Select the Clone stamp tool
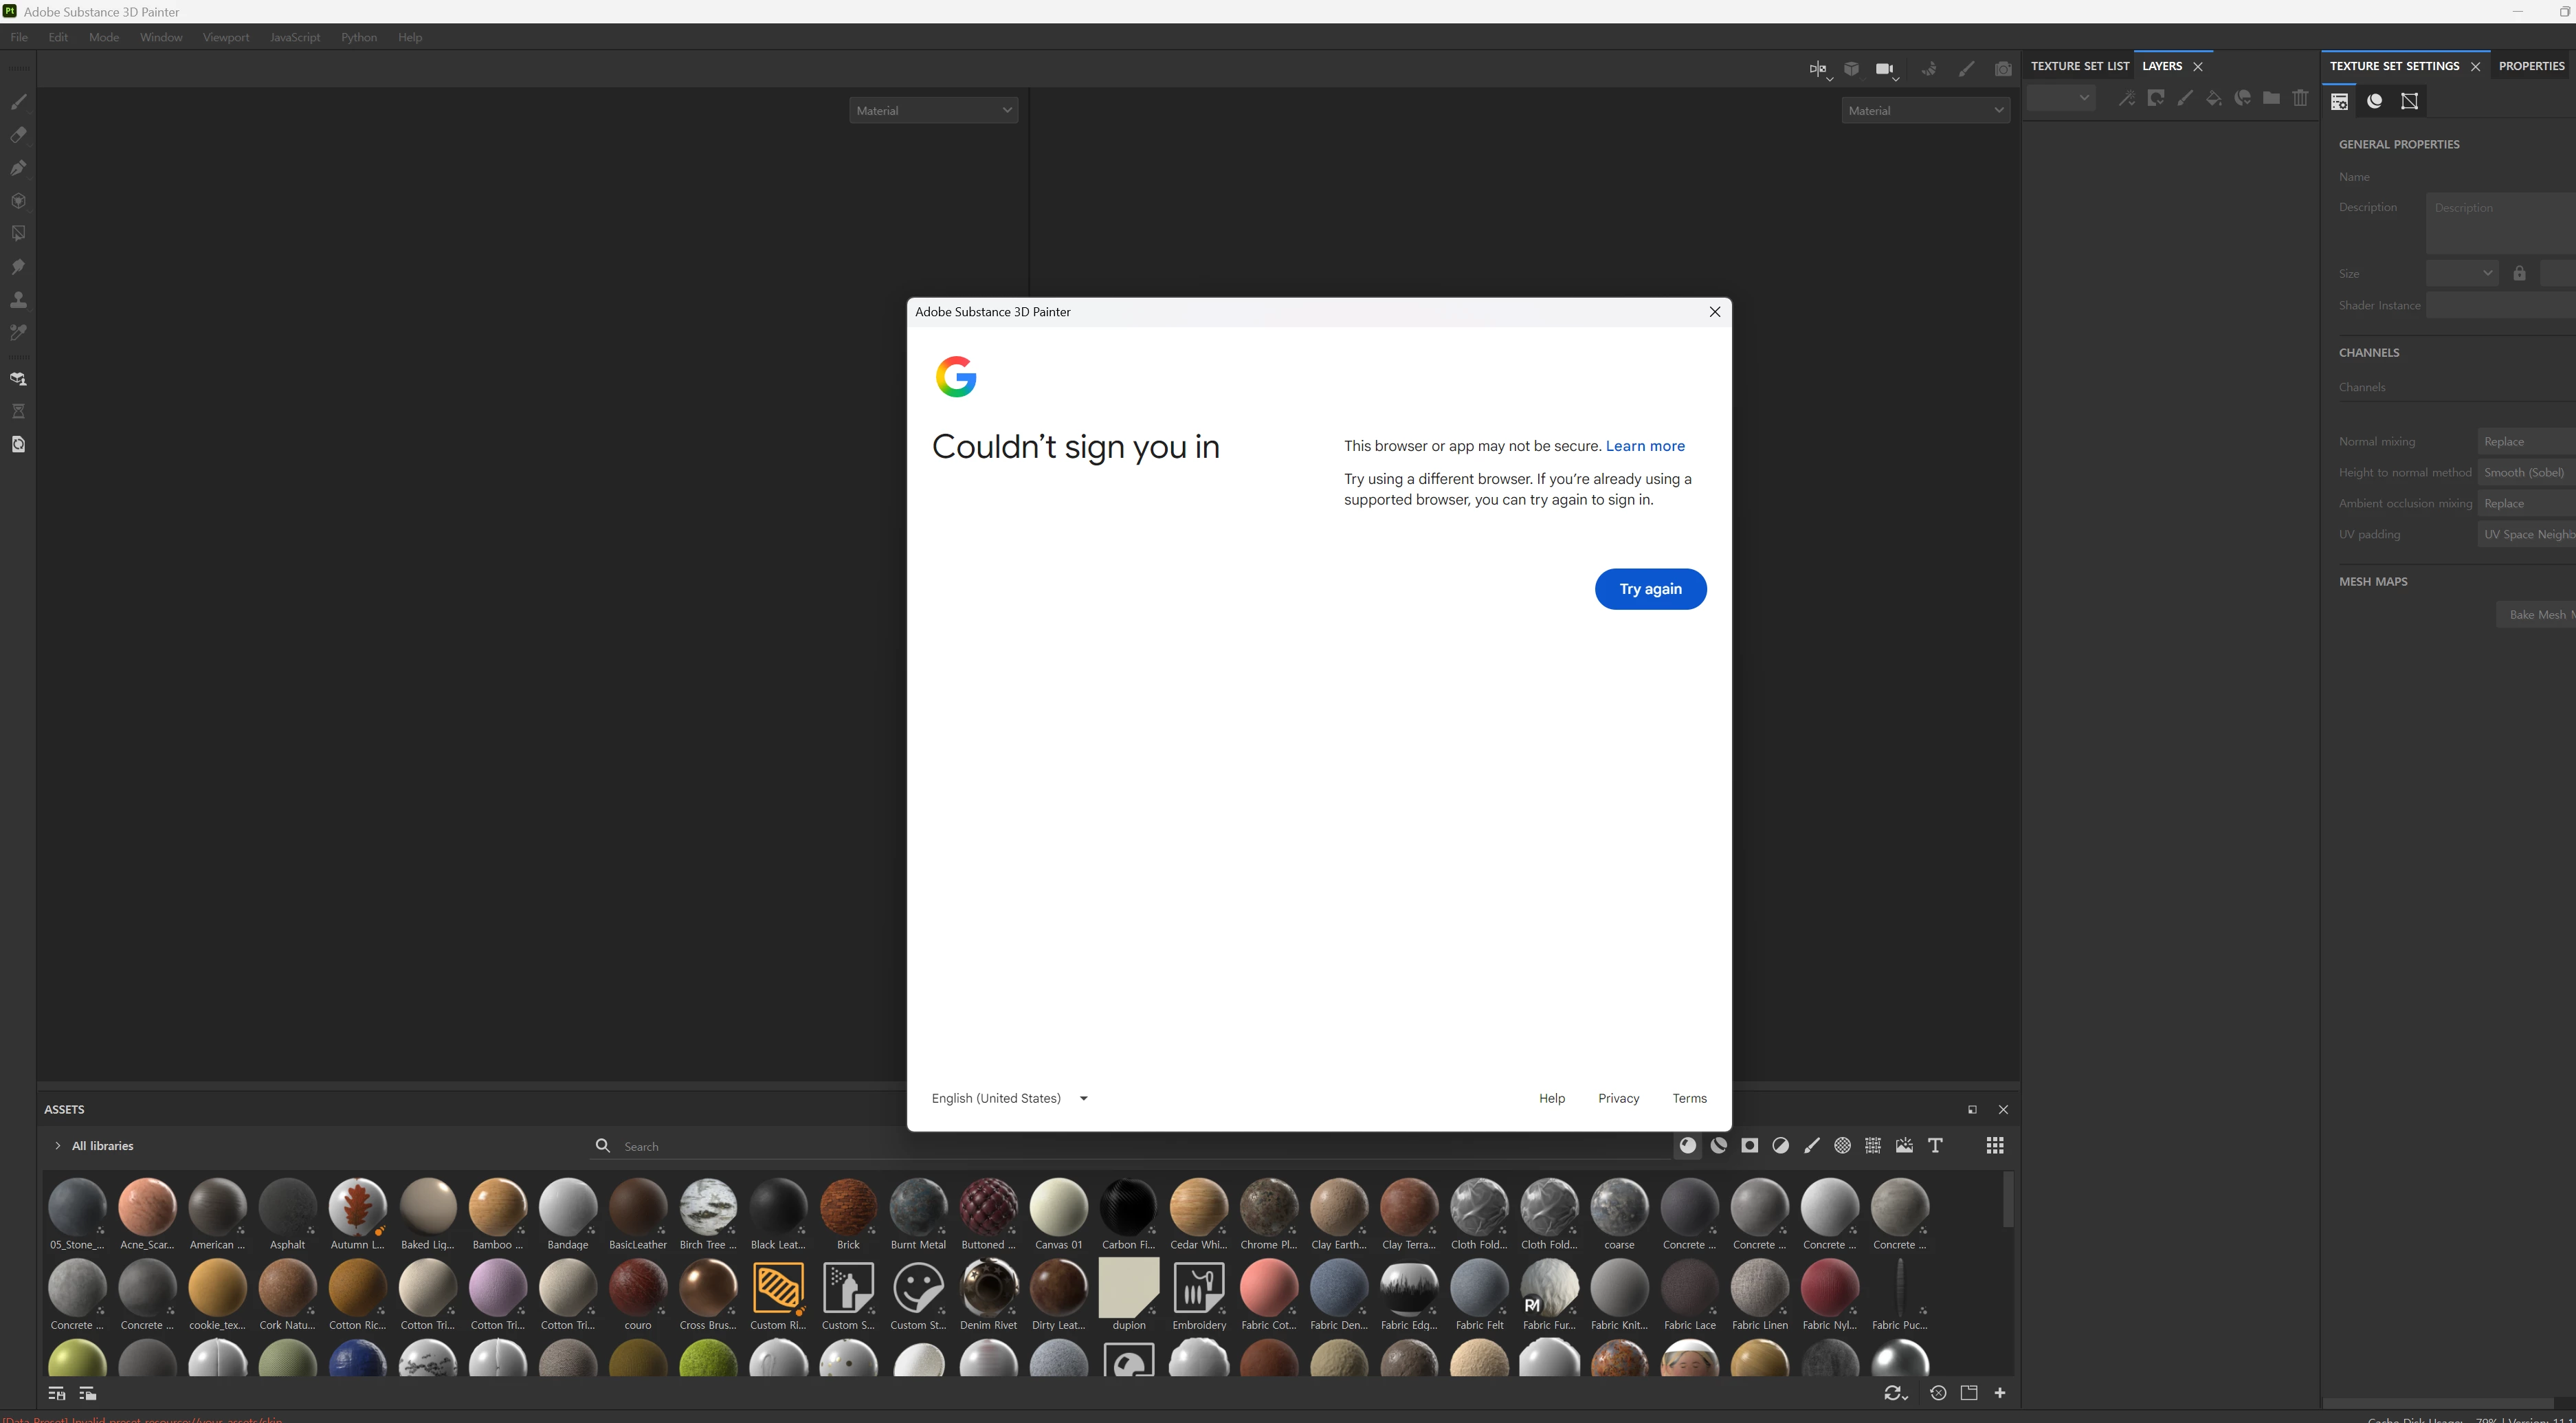Screen dimensions: 2576x1423 pos(18,300)
